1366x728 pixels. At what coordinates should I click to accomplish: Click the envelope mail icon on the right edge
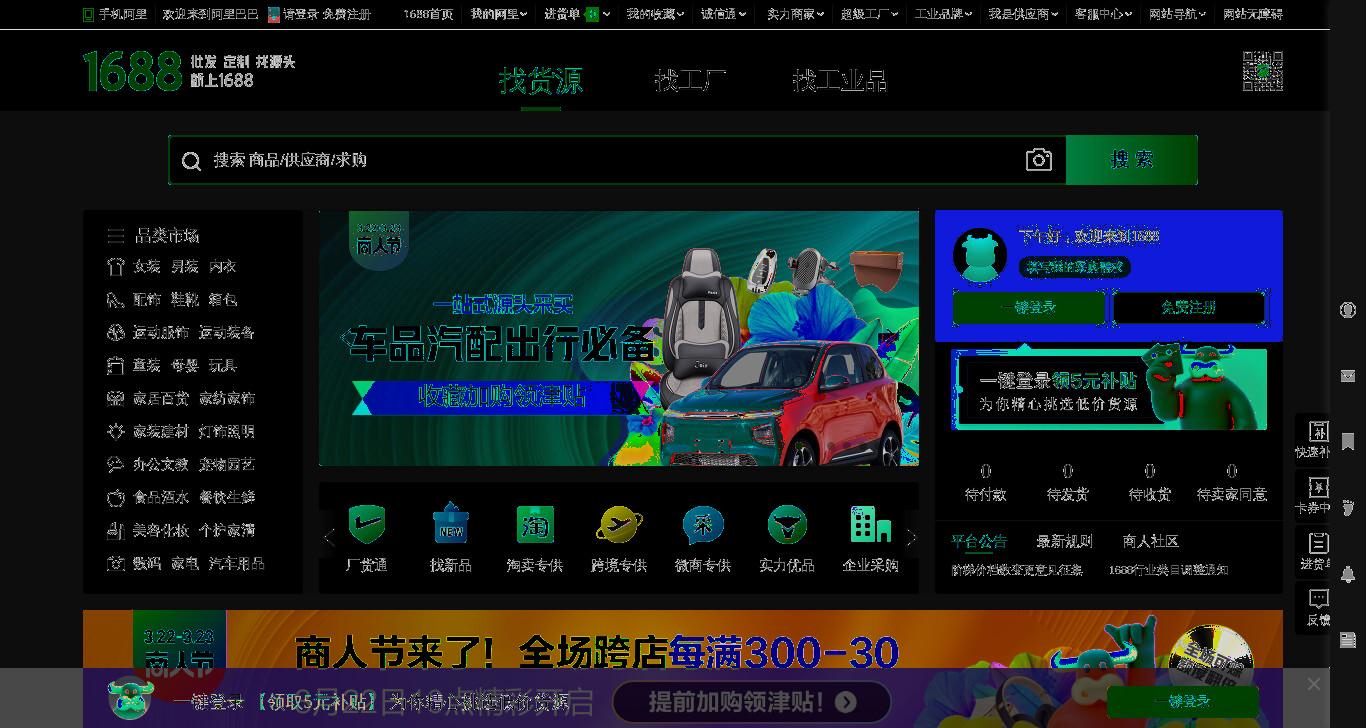(1348, 376)
